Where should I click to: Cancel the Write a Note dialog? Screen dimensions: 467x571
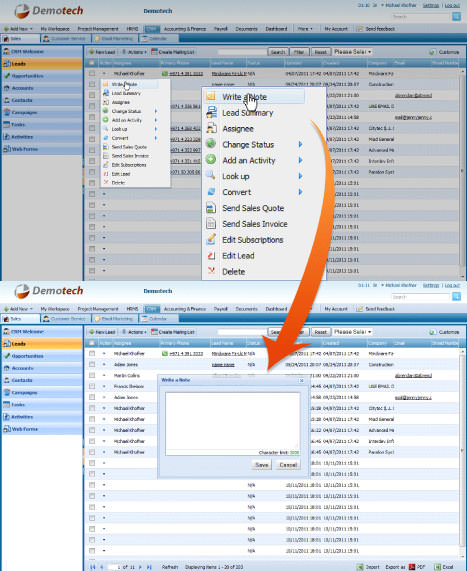(x=288, y=465)
